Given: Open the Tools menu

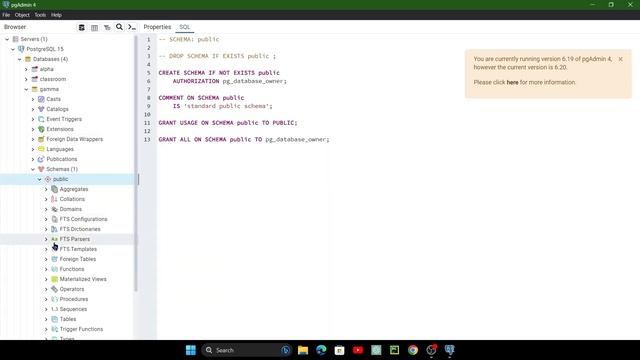Looking at the screenshot, I should [x=40, y=15].
